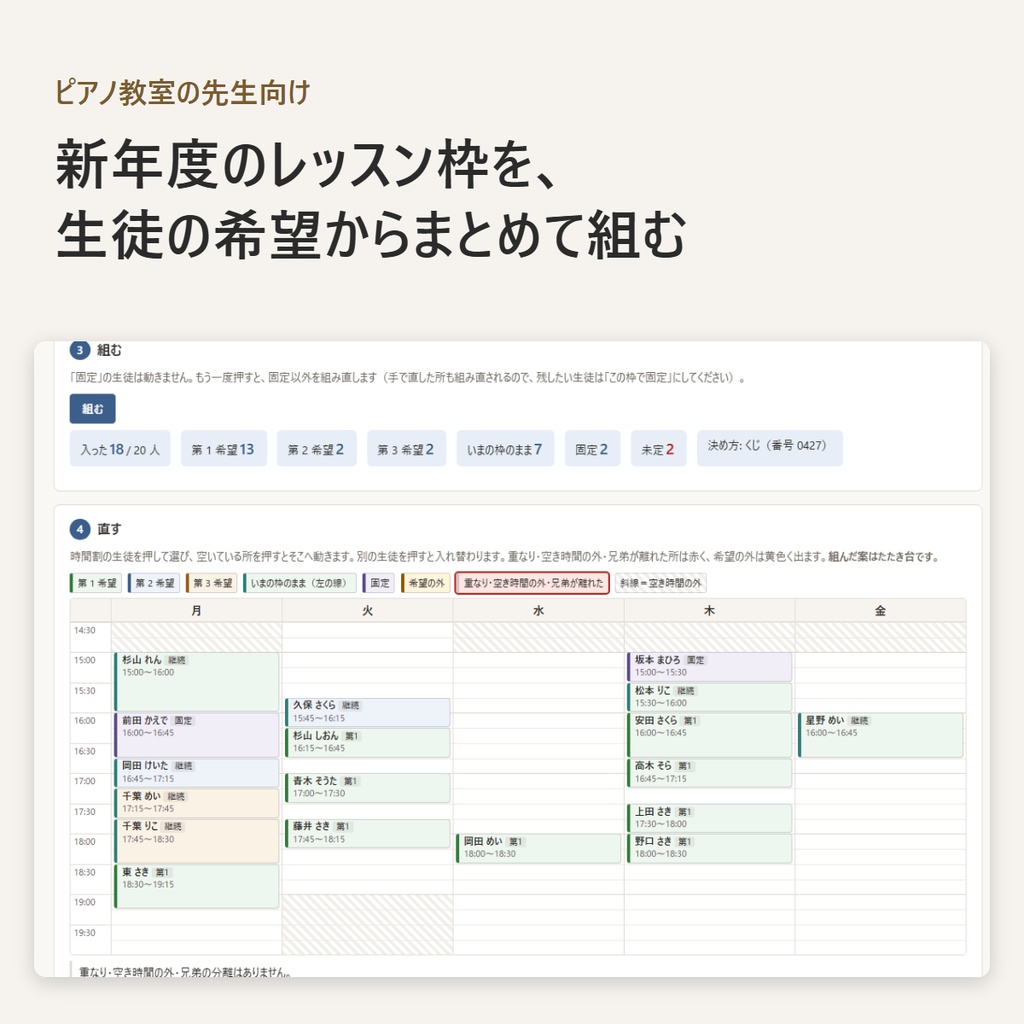Click the 金 column header
1024x1024 pixels.
881,611
